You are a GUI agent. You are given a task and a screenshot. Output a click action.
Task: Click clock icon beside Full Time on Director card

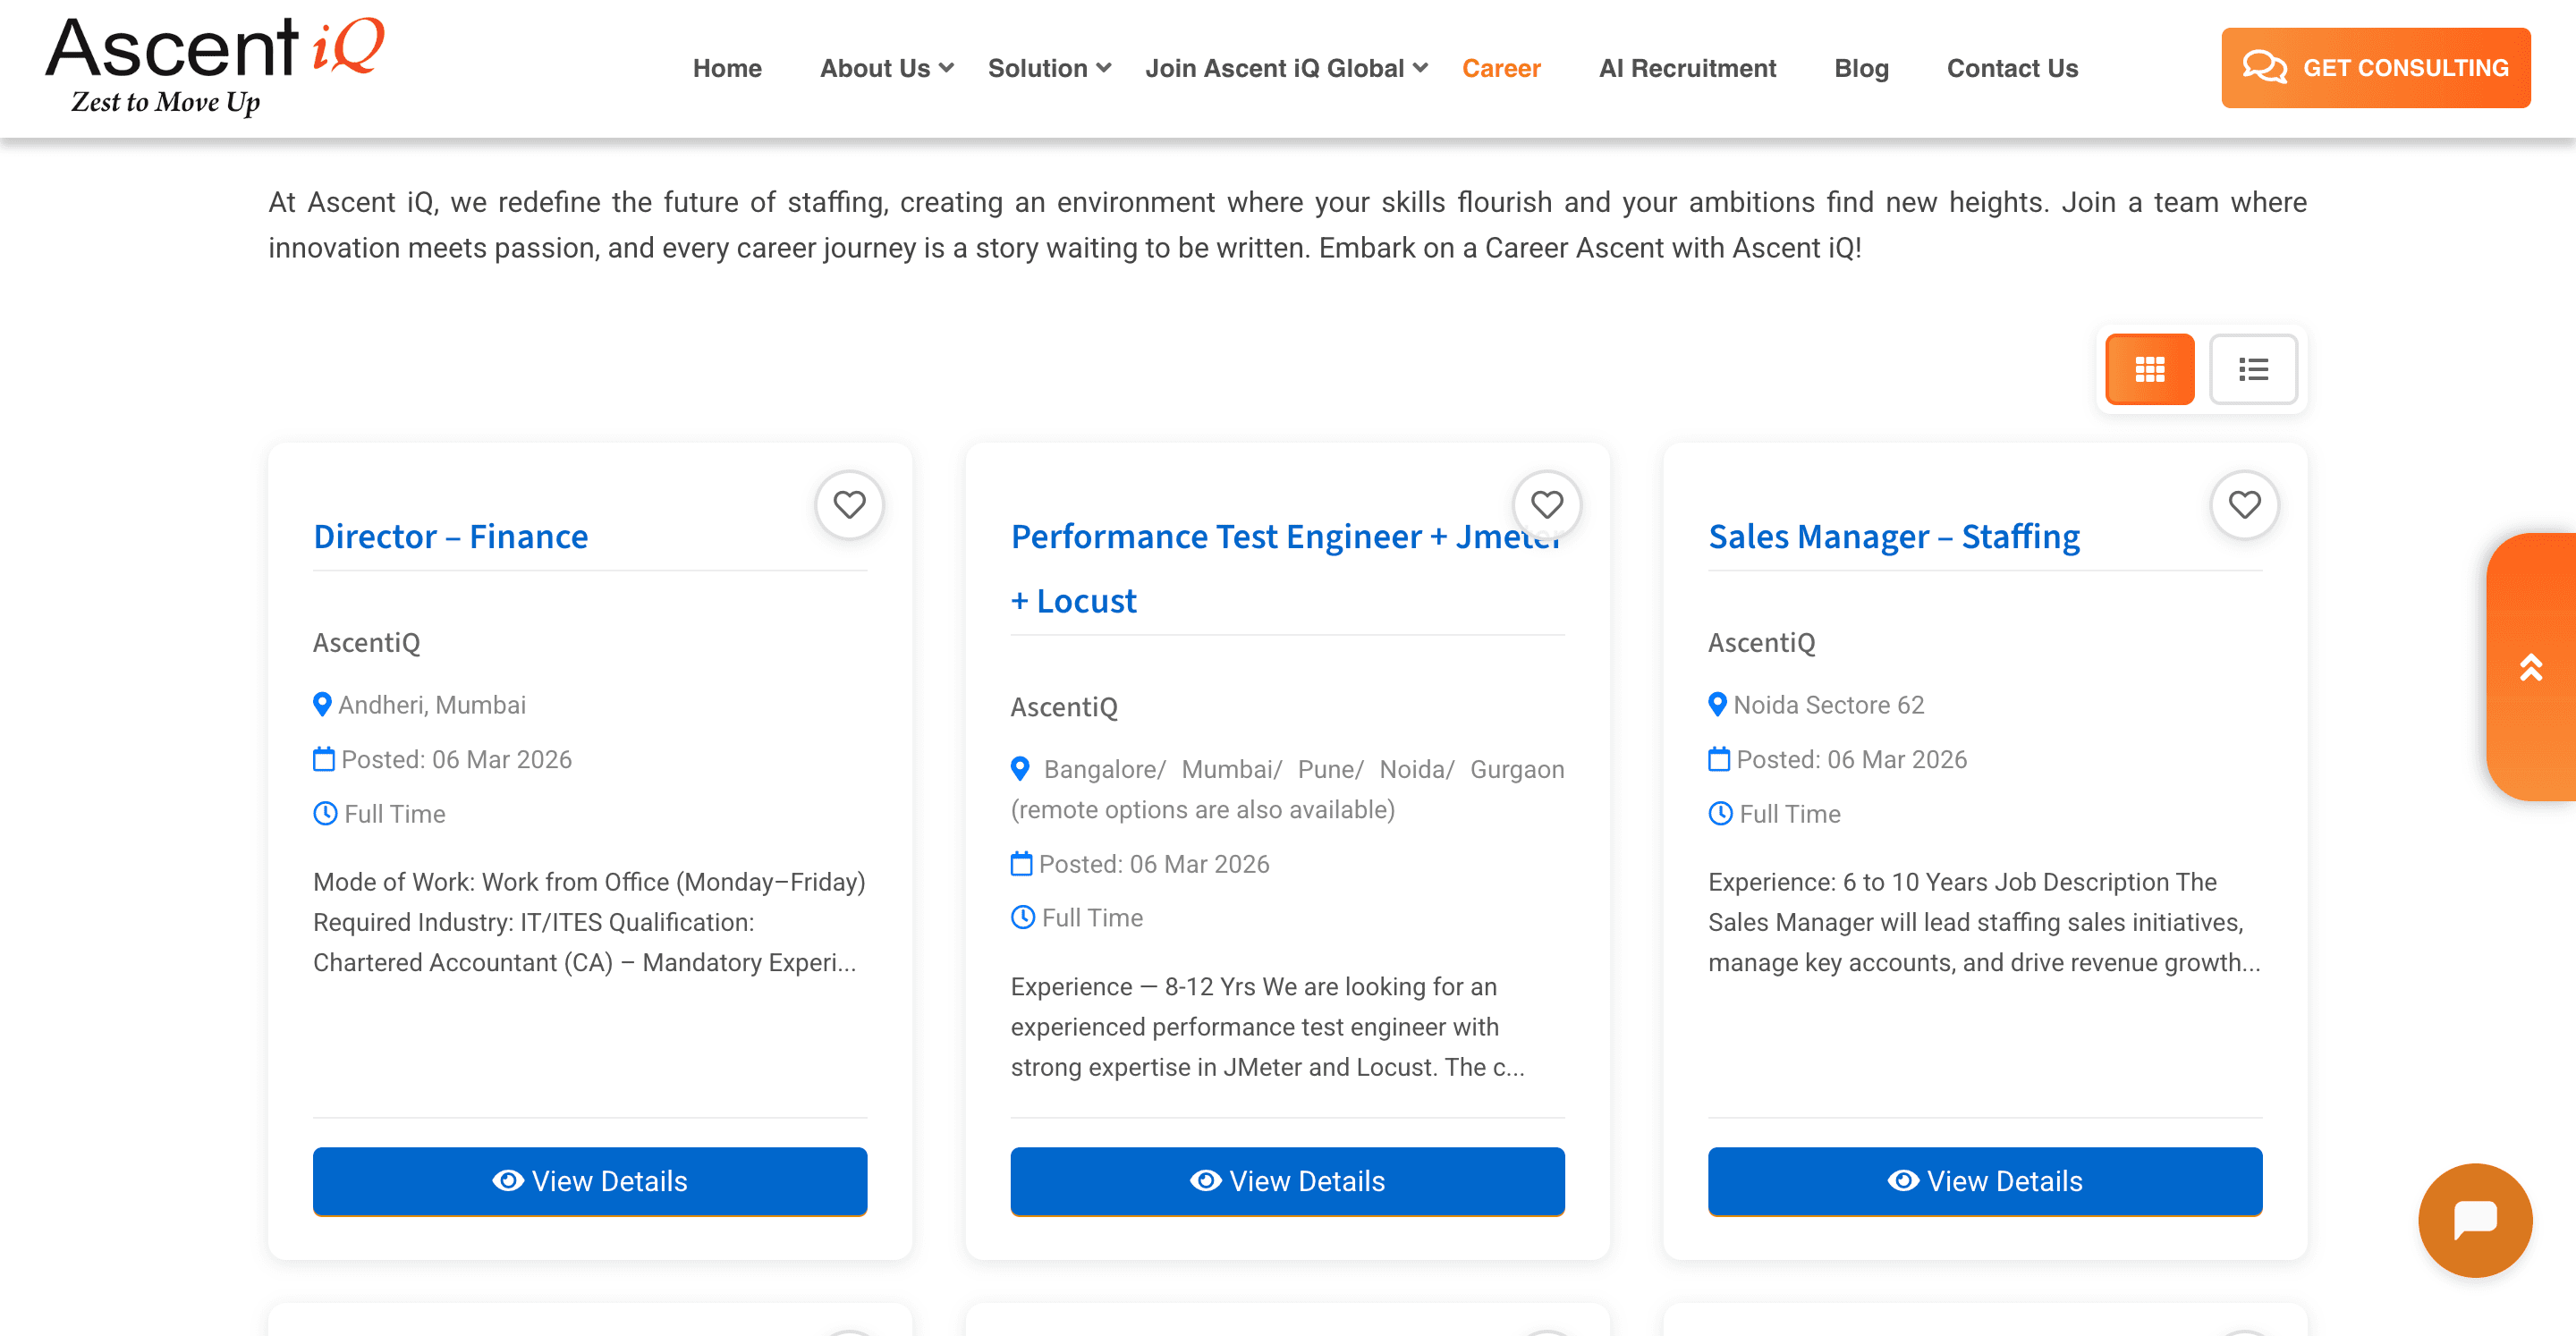point(325,813)
